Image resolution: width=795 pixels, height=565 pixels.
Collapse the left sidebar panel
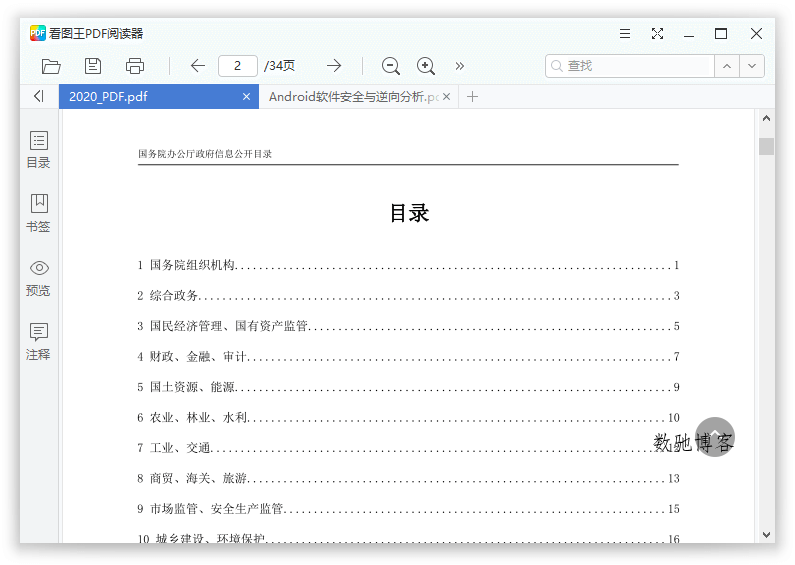(x=39, y=96)
